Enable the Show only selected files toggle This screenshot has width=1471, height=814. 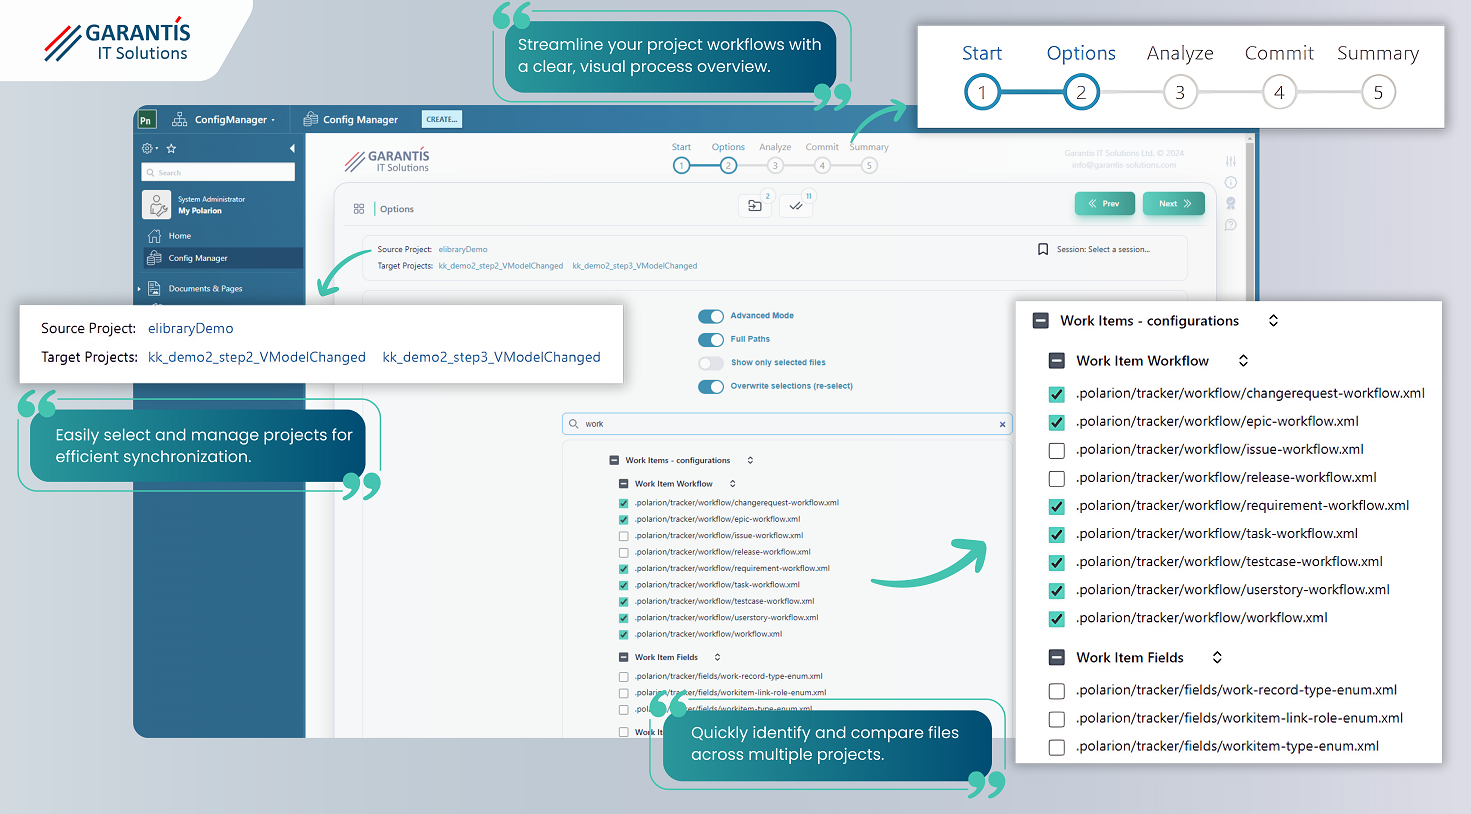[x=711, y=363]
